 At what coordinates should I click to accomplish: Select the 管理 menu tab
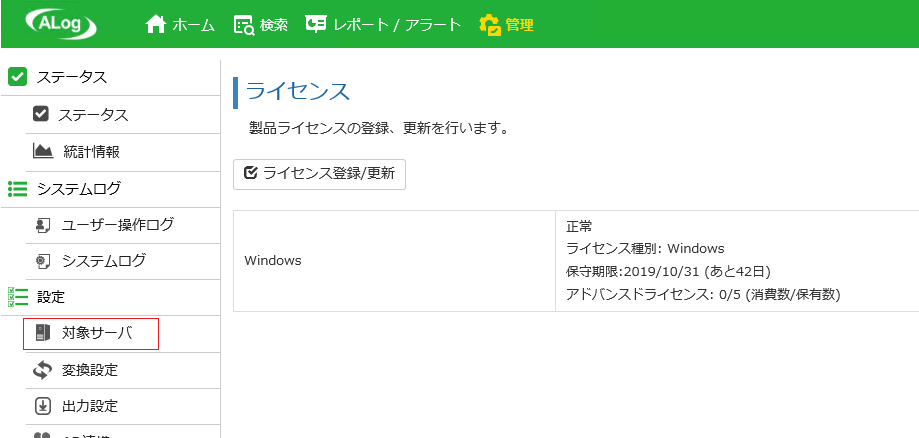506,25
